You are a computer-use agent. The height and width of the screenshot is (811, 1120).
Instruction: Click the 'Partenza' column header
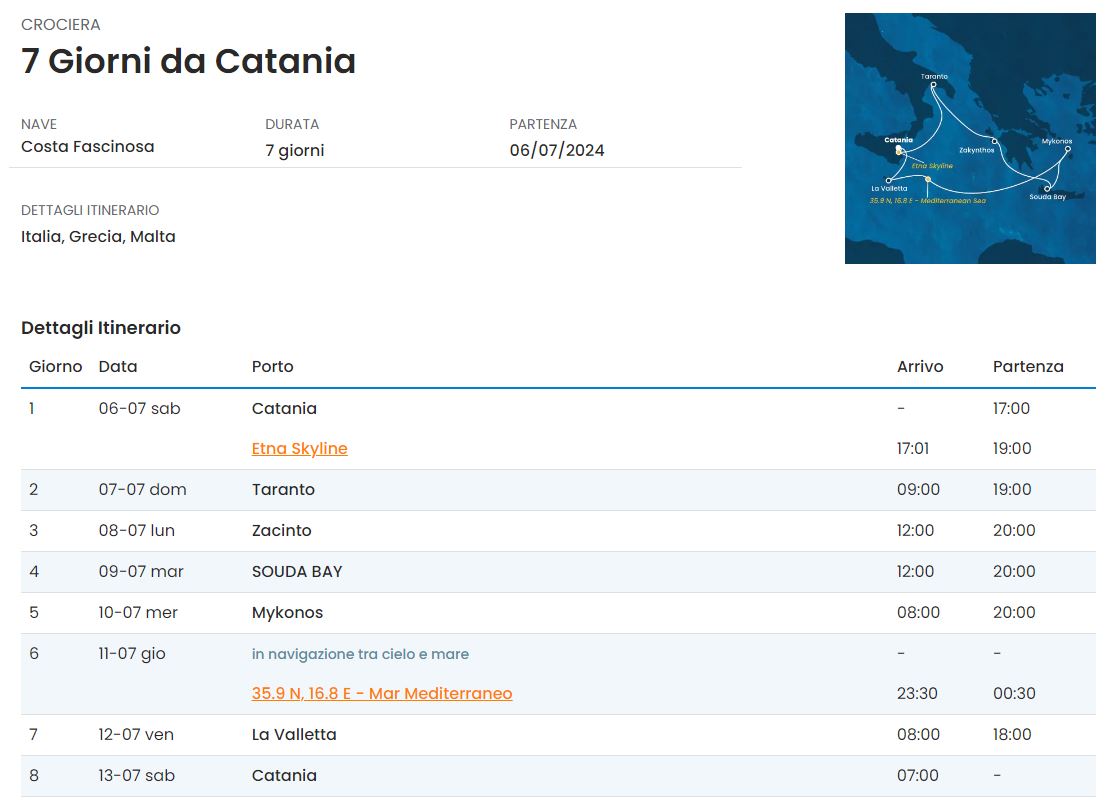coord(1028,367)
